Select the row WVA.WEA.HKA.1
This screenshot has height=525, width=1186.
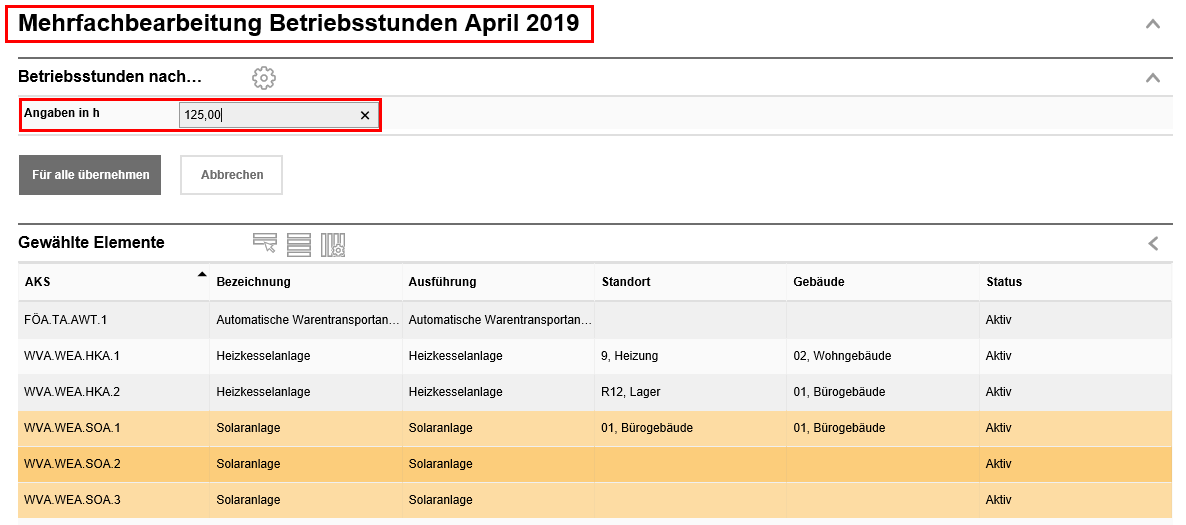tap(595, 356)
